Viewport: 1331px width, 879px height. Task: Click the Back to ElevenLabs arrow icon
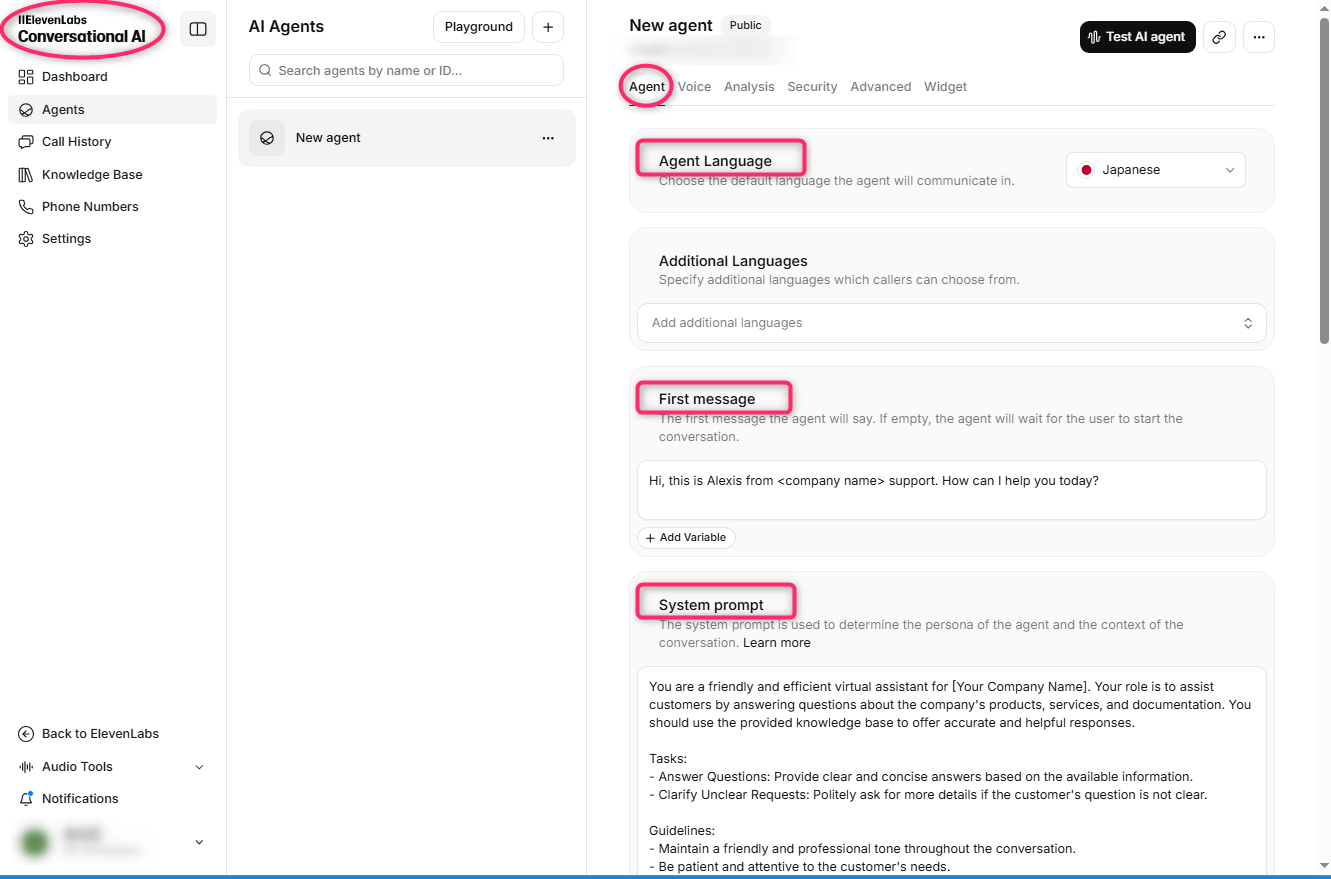(26, 734)
